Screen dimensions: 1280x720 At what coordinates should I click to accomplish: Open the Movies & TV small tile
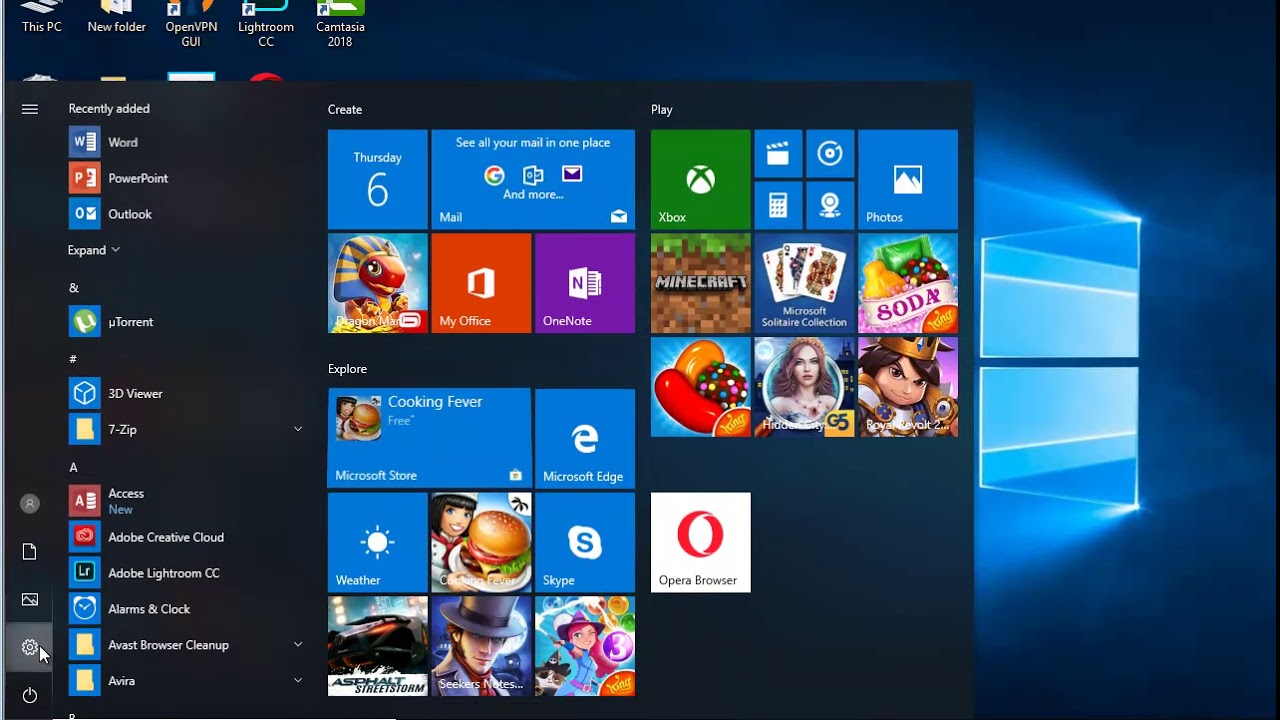pos(778,154)
